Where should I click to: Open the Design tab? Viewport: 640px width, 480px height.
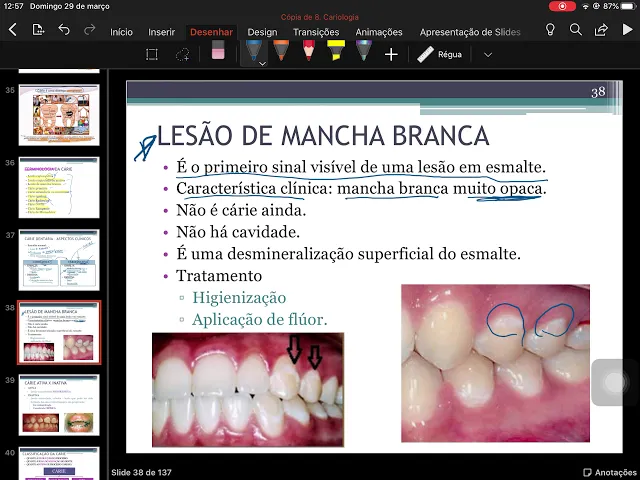point(262,32)
